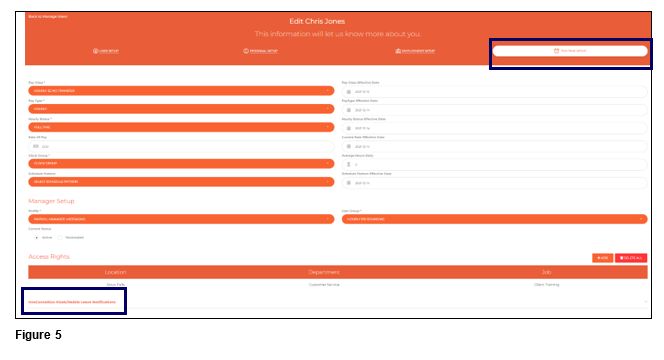The width and height of the screenshot is (664, 360).
Task: Click calendar icon in Pay Type Effective Date
Action: (x=349, y=110)
